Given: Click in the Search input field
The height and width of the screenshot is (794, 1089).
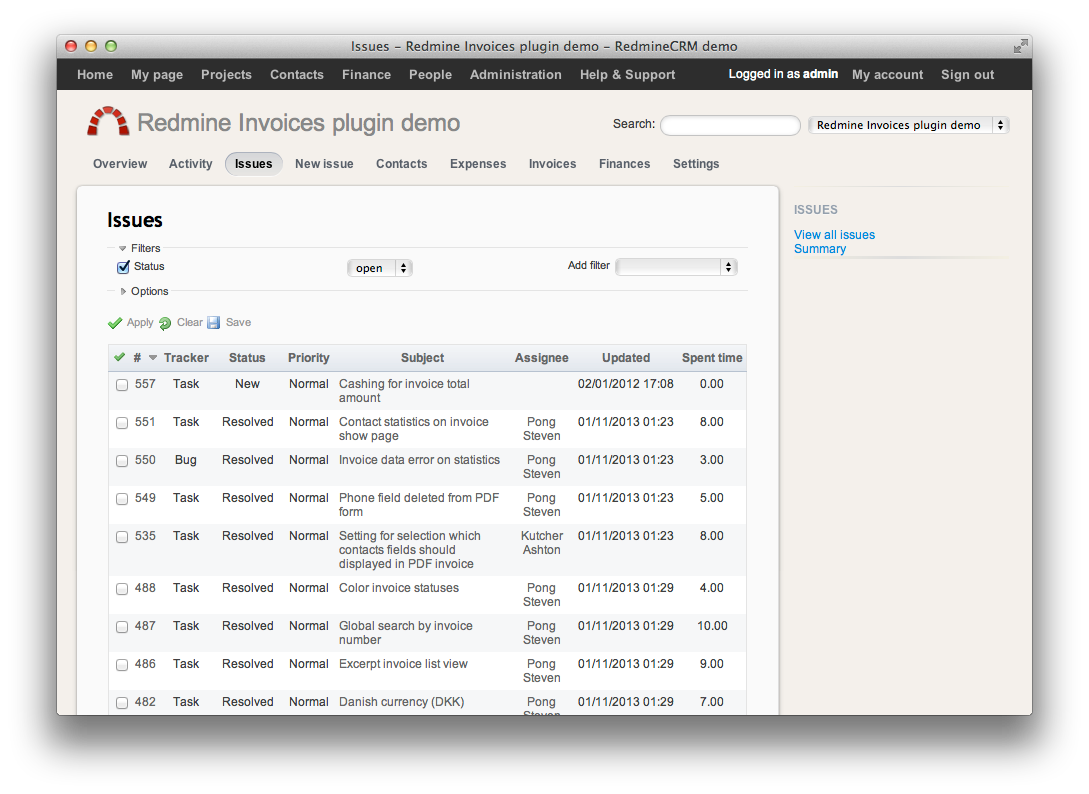Looking at the screenshot, I should point(730,125).
